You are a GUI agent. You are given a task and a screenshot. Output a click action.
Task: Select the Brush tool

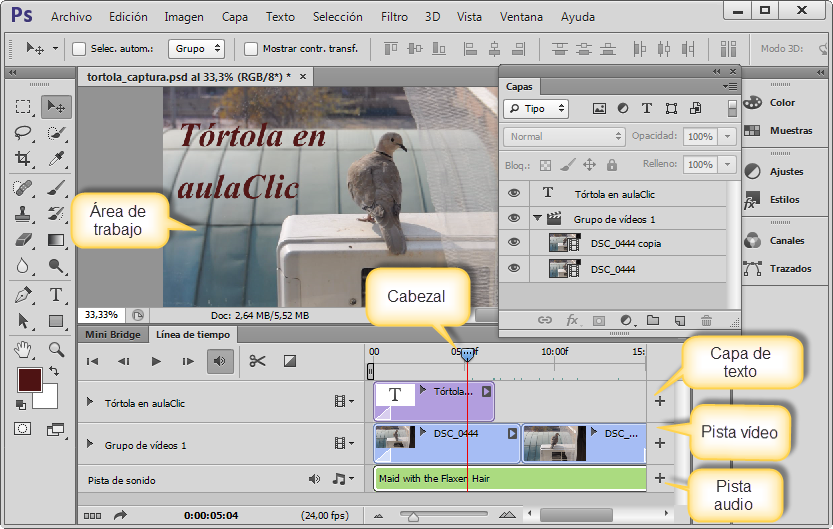click(x=56, y=187)
